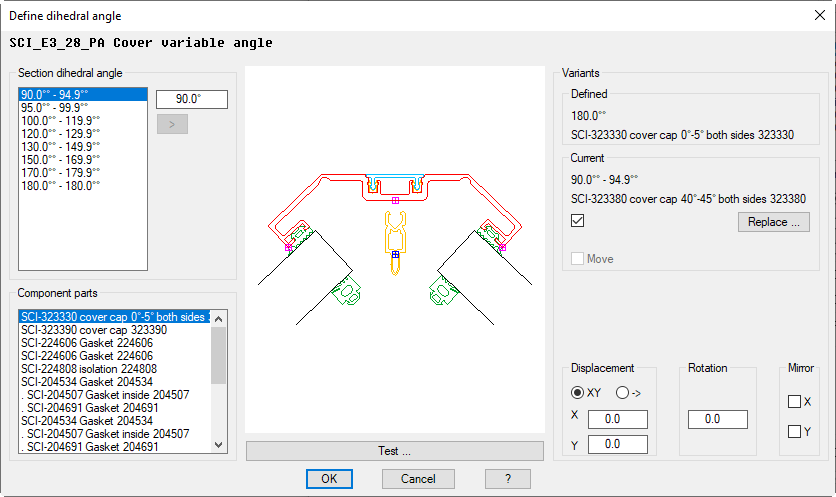The width and height of the screenshot is (836, 497).
Task: Click the Test ... button
Action: point(394,451)
